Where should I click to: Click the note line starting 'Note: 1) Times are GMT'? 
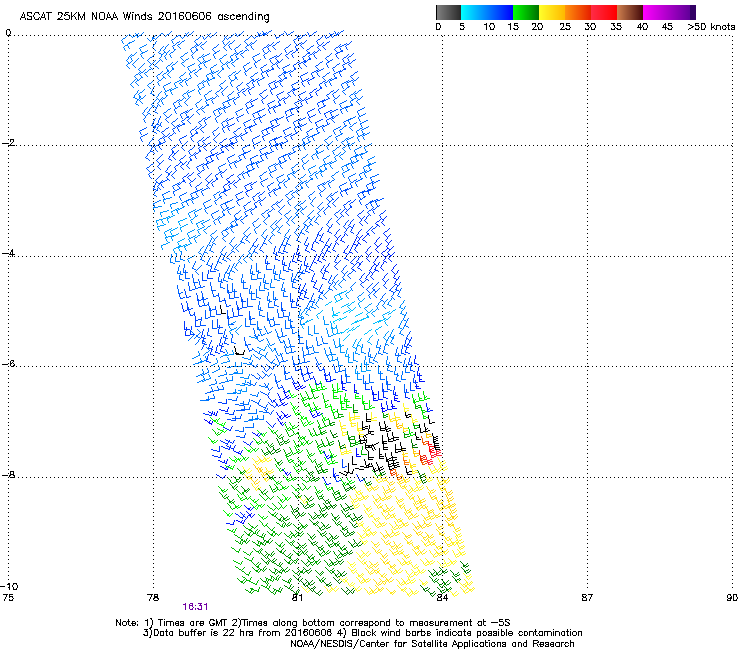[313, 623]
